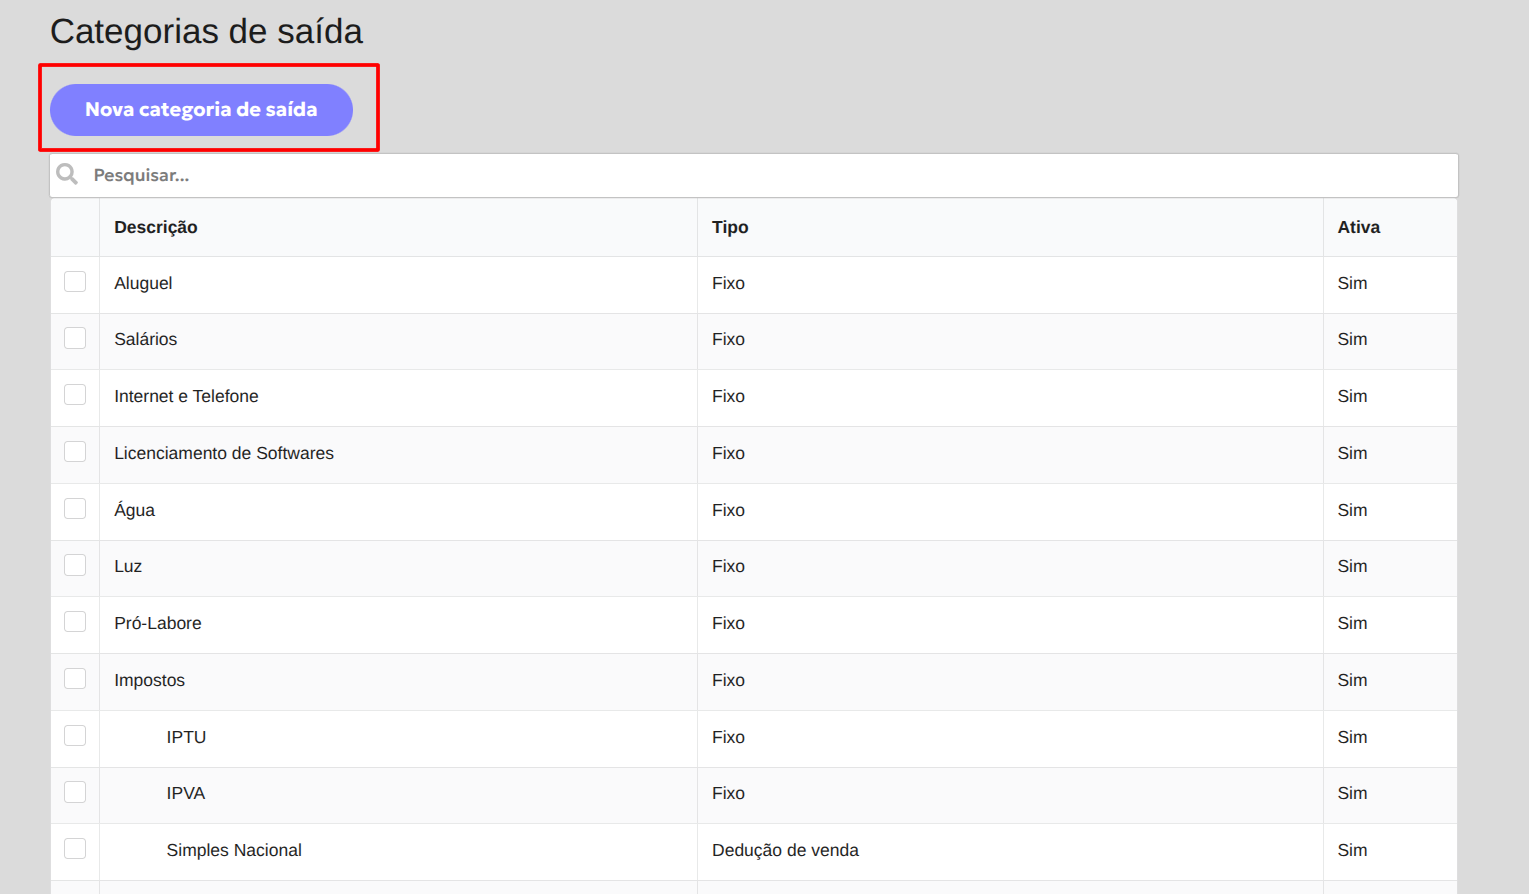Mark the Água row checkbox

click(75, 509)
